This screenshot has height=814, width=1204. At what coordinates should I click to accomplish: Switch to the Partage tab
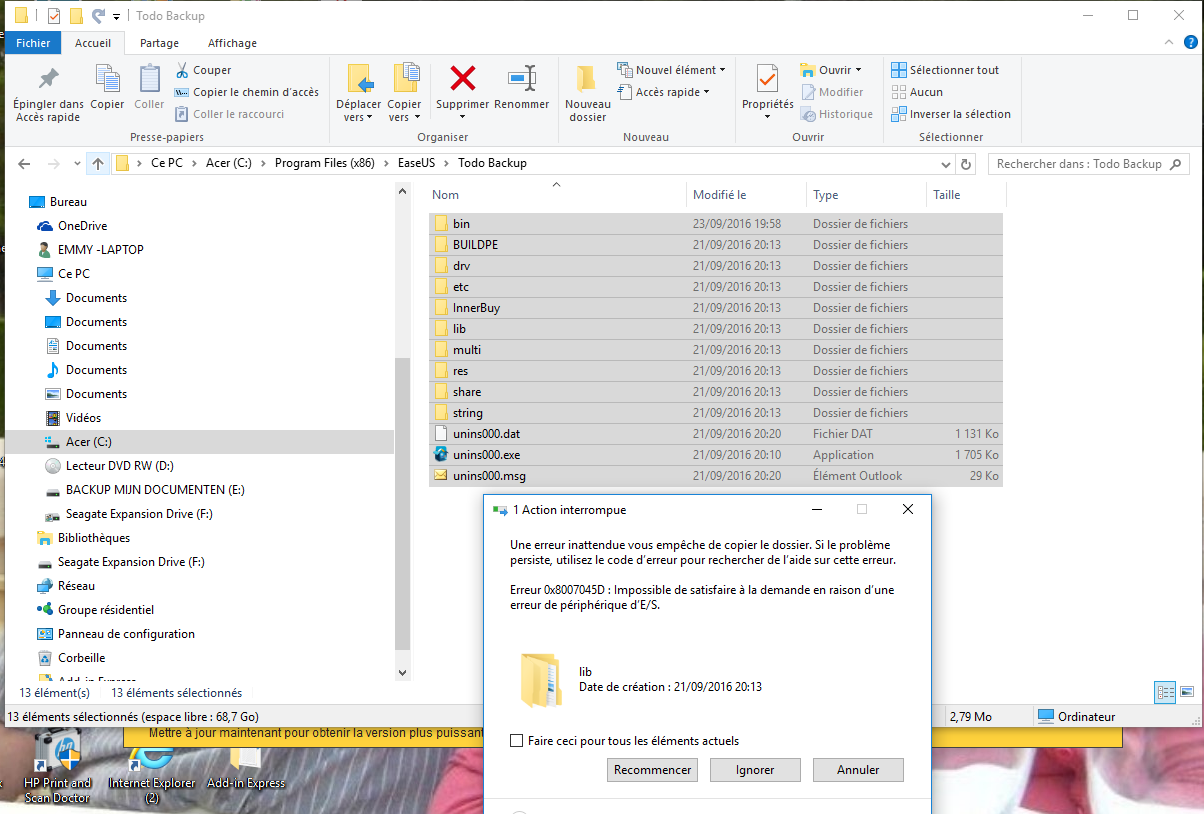pos(159,43)
